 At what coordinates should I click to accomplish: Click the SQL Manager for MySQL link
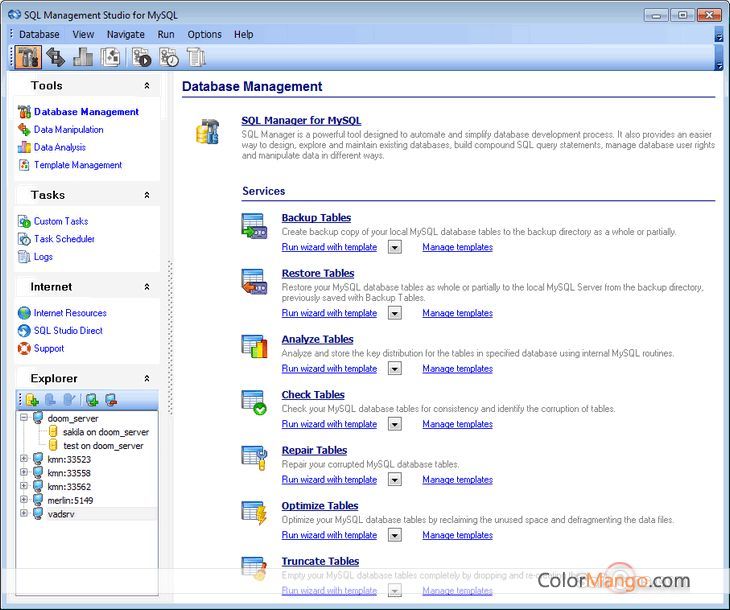[301, 121]
